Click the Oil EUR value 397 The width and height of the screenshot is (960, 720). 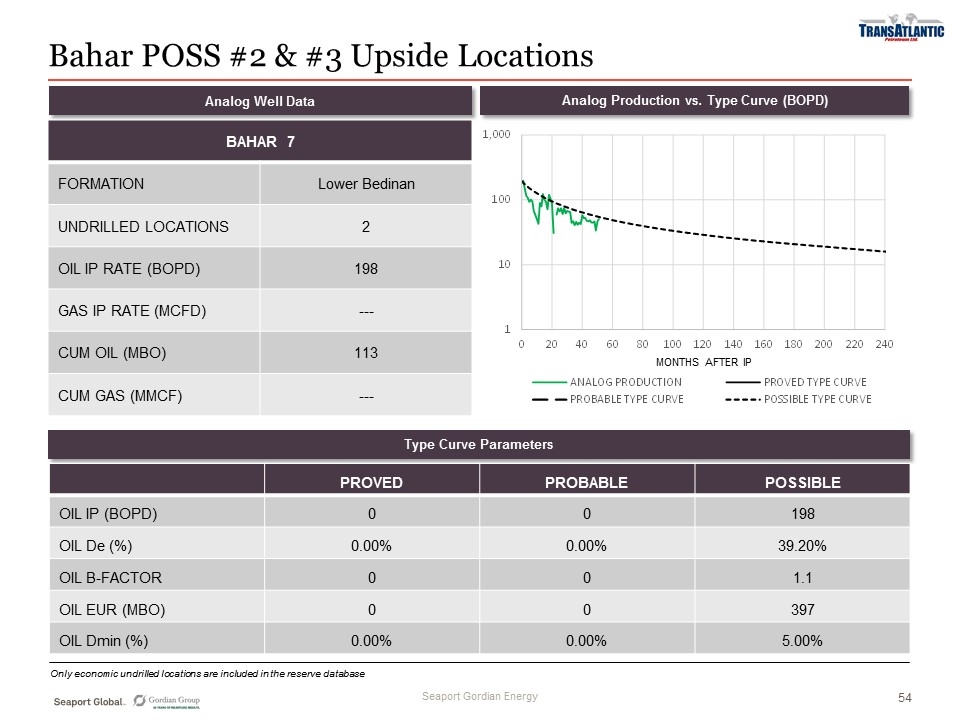point(802,609)
